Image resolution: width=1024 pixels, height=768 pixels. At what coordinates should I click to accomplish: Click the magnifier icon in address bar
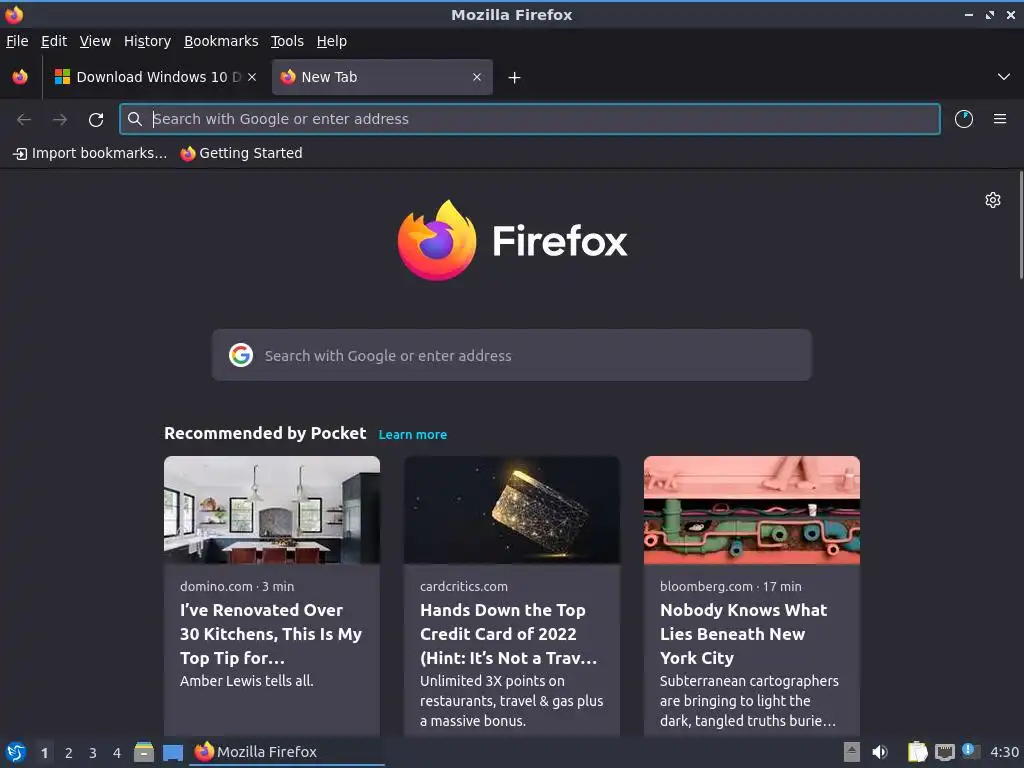point(135,119)
